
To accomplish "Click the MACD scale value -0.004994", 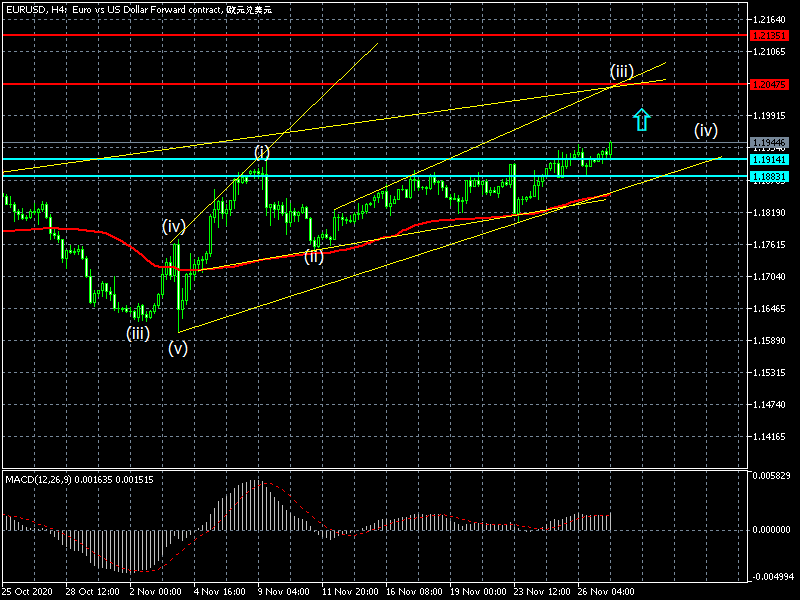I will [773, 577].
